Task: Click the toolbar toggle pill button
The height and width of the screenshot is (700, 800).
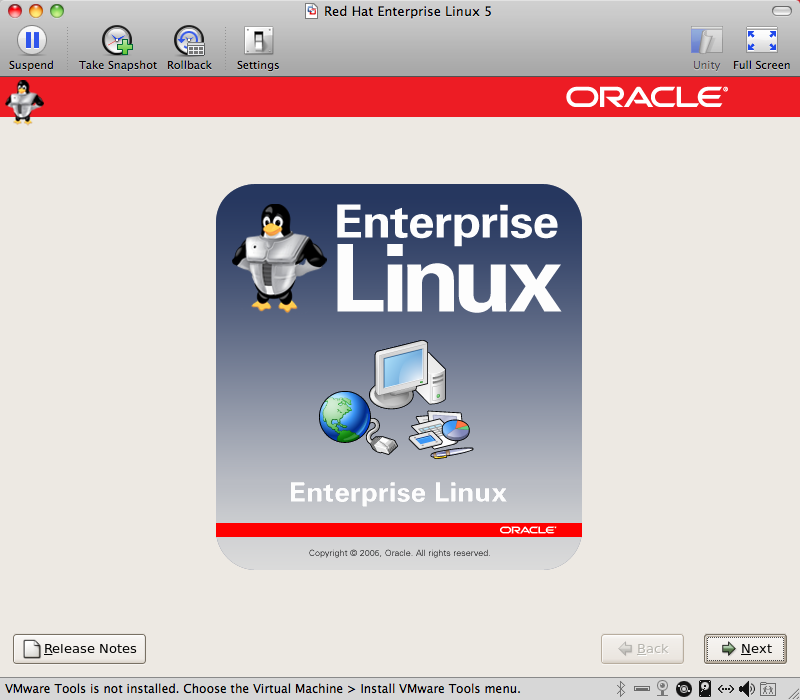Action: click(782, 11)
